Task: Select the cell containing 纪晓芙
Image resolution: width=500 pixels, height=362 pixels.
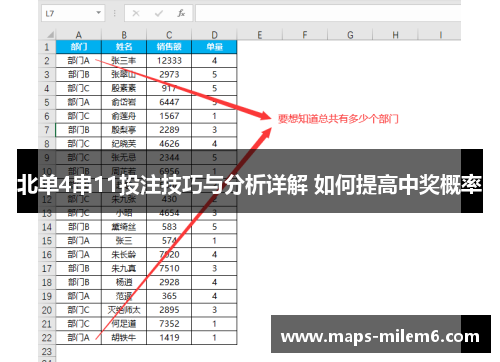Action: tap(124, 144)
